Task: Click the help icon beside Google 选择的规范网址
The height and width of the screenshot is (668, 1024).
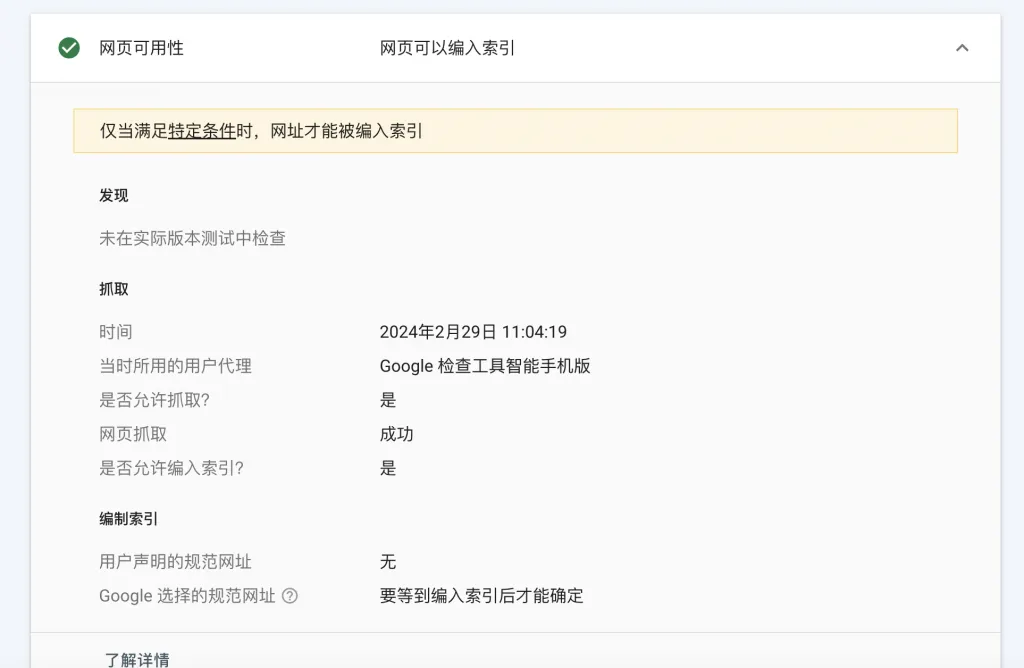Action: tap(290, 596)
